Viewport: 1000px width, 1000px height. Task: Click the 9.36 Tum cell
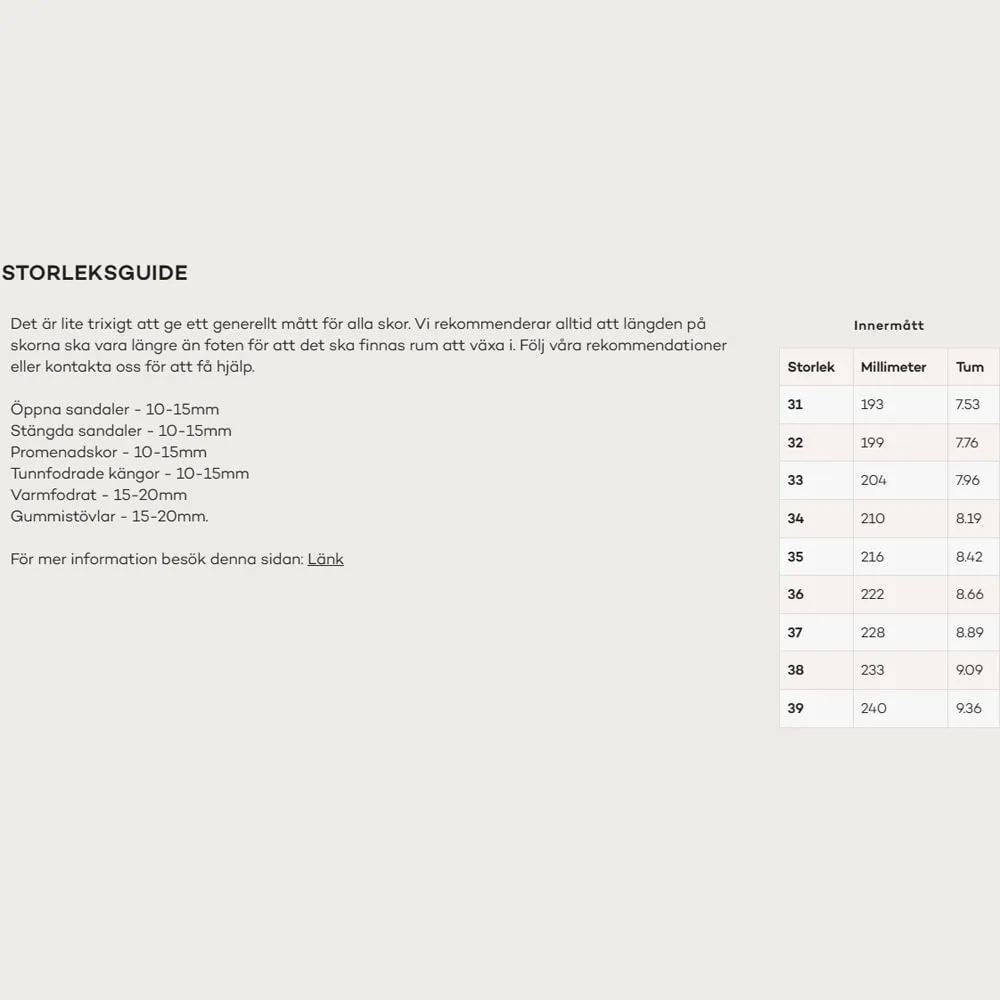(973, 709)
